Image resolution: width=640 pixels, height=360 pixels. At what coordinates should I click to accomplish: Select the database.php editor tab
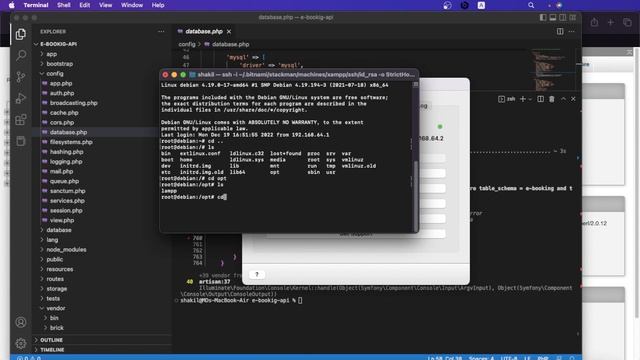pyautogui.click(x=204, y=31)
